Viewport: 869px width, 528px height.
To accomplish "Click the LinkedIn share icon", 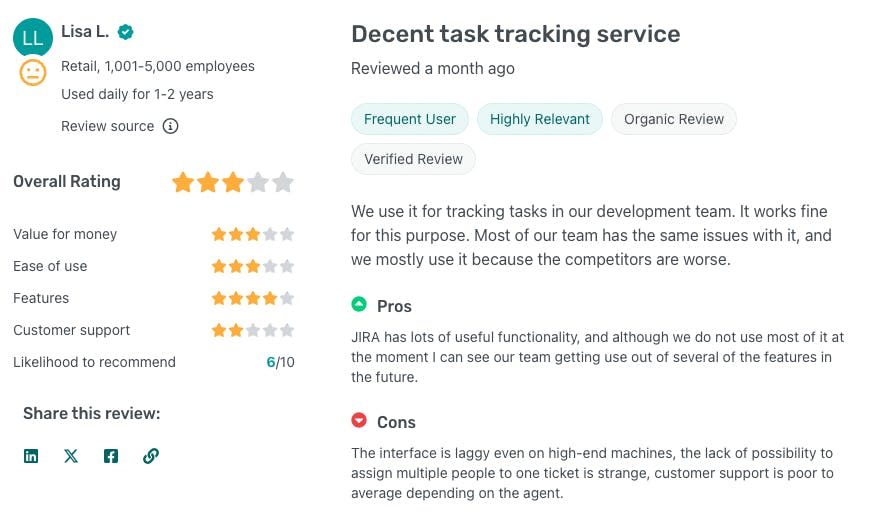I will click(x=31, y=456).
